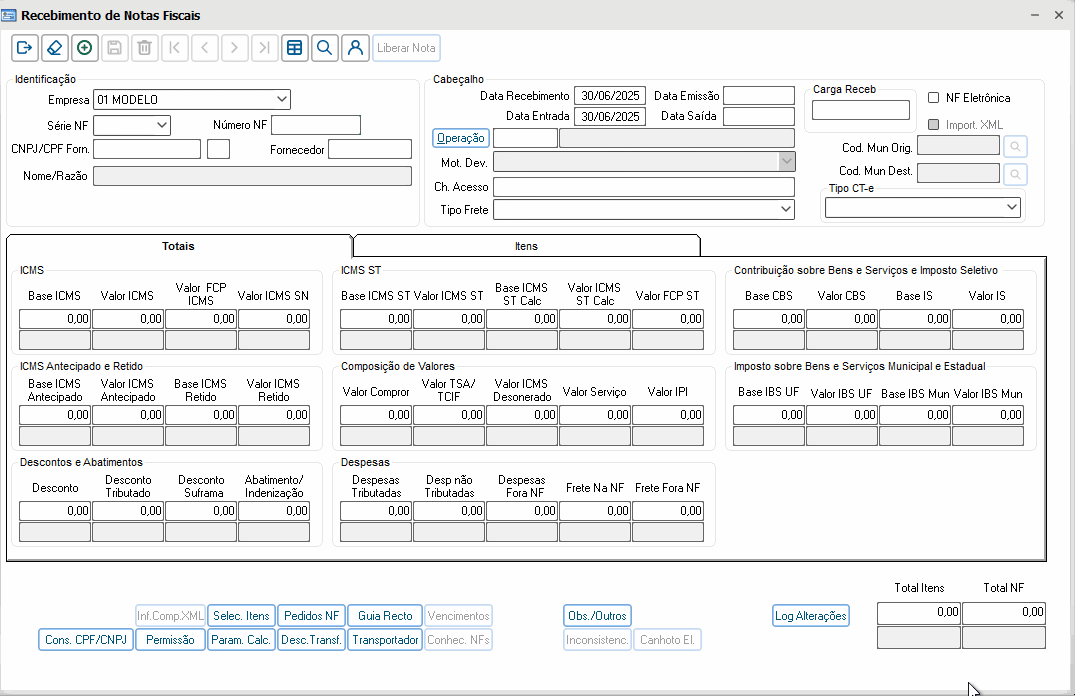The image size is (1075, 696).
Task: Click the Ch. Acesso input field
Action: (x=643, y=187)
